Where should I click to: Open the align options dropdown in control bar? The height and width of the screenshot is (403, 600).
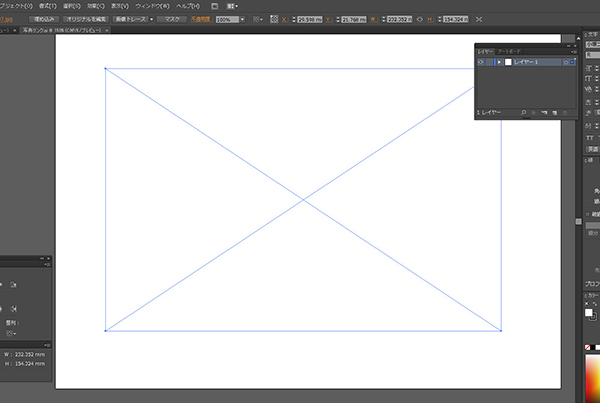coord(258,19)
